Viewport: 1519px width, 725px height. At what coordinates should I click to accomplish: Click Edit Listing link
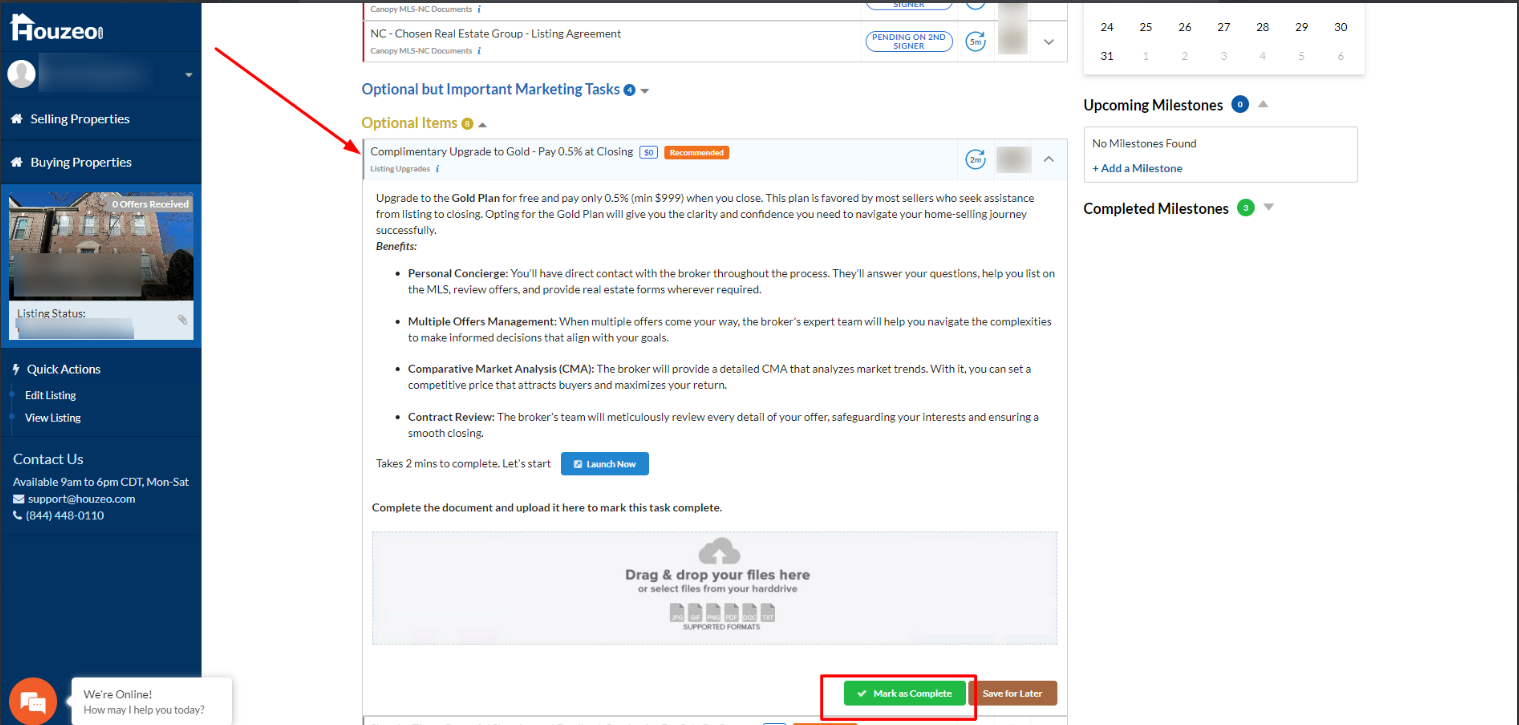(x=50, y=395)
